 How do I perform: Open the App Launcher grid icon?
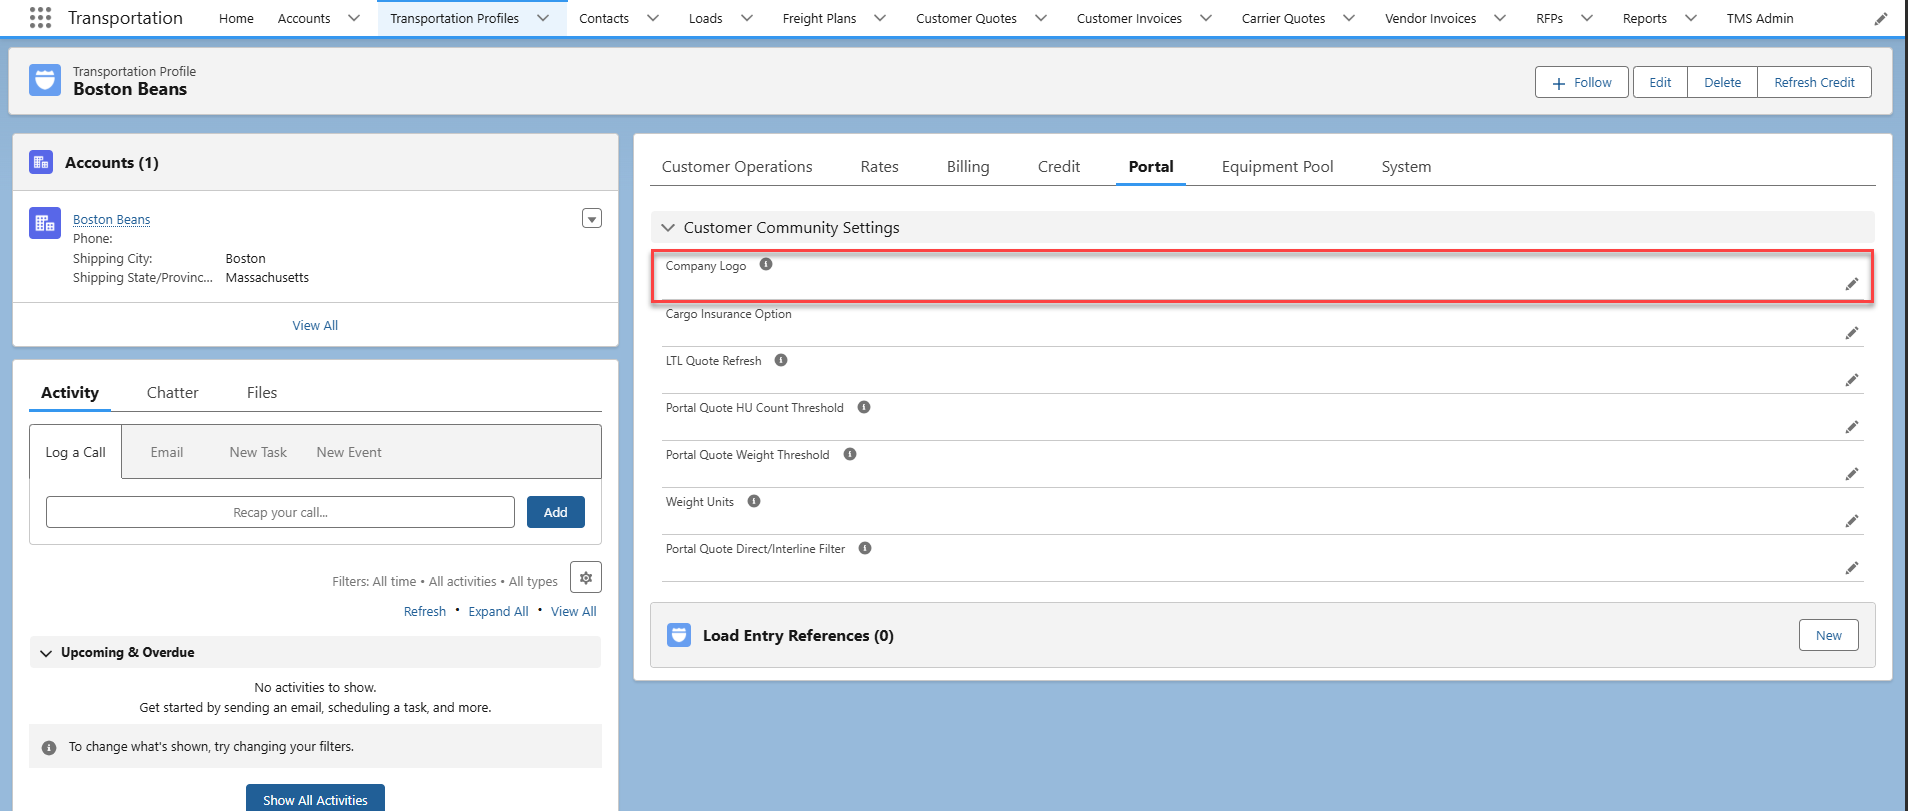tap(40, 18)
